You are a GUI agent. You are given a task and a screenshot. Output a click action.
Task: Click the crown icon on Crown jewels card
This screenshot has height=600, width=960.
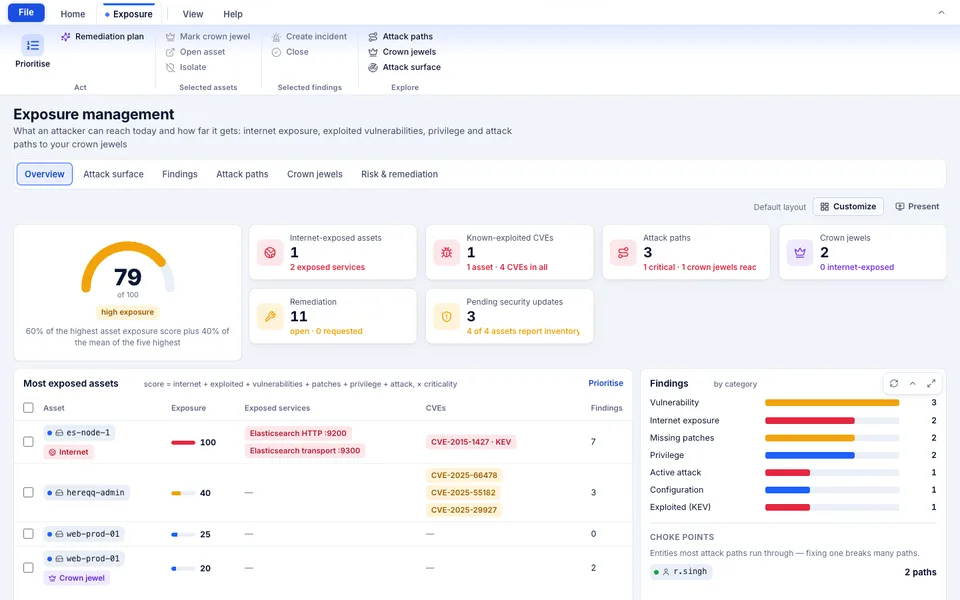(800, 252)
